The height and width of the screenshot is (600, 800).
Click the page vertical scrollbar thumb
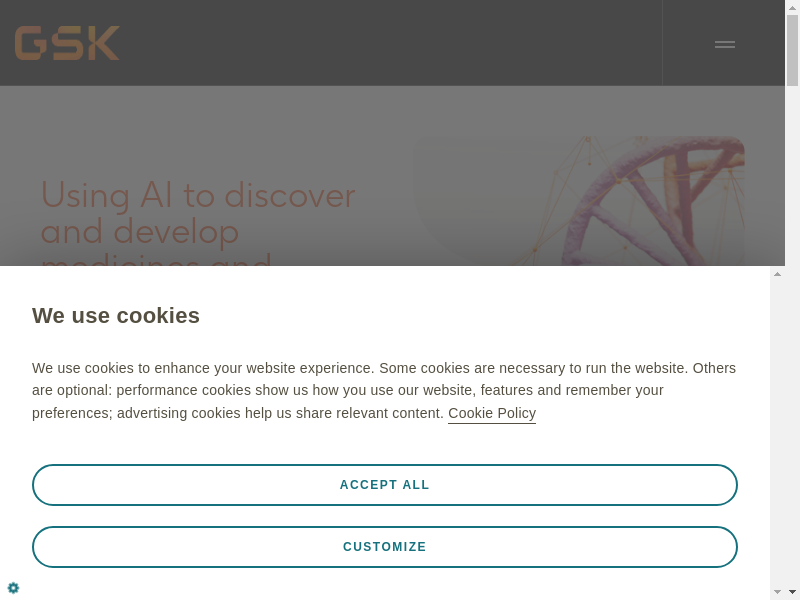tap(792, 50)
